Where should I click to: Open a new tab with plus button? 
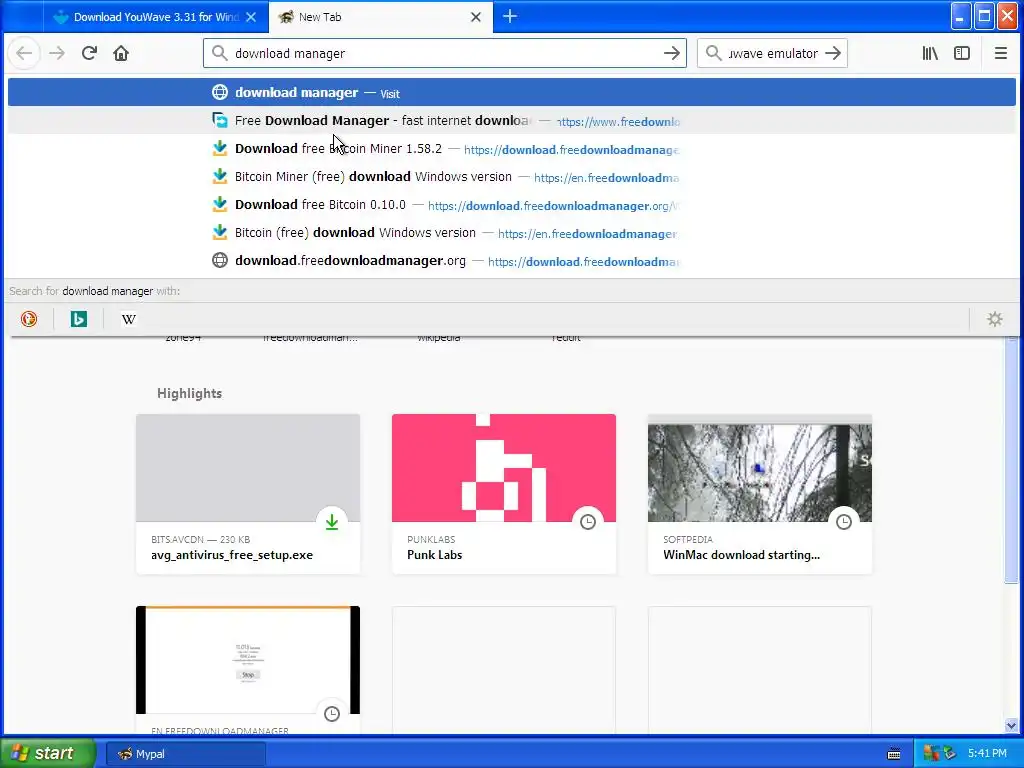pyautogui.click(x=510, y=17)
